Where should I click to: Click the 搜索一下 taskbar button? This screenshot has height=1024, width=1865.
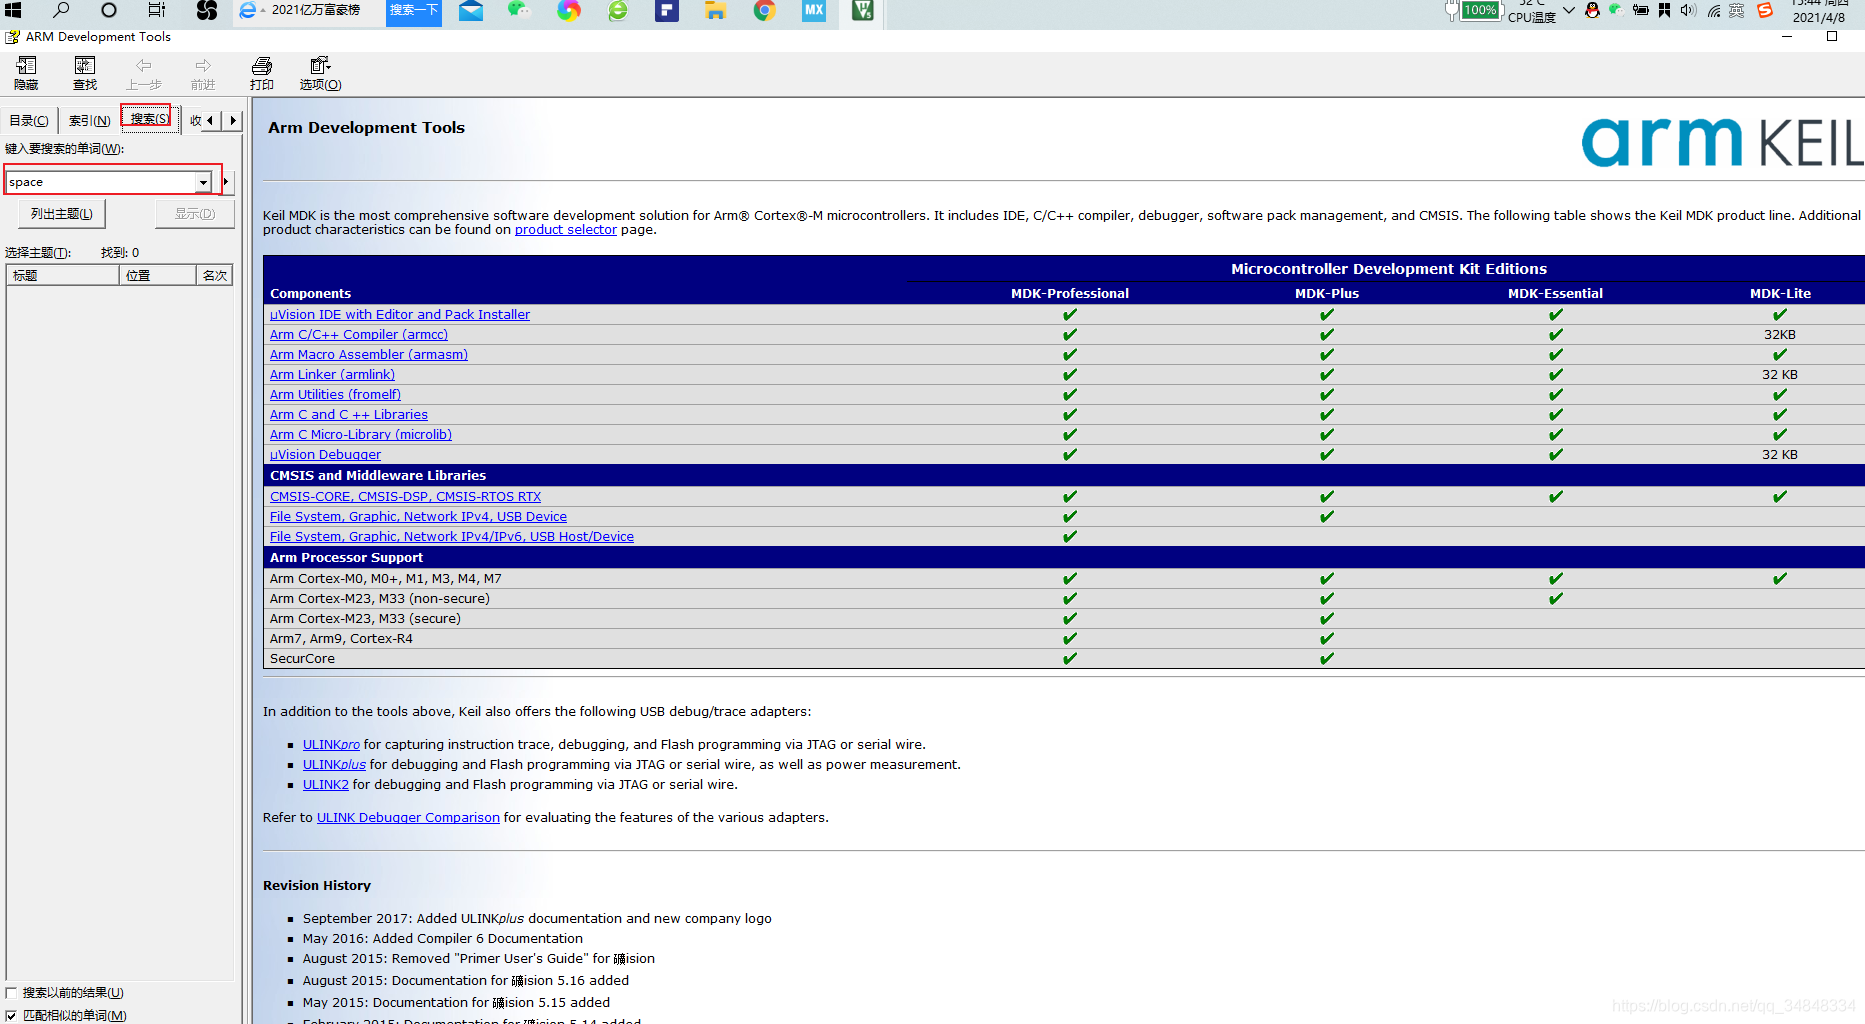tap(414, 10)
